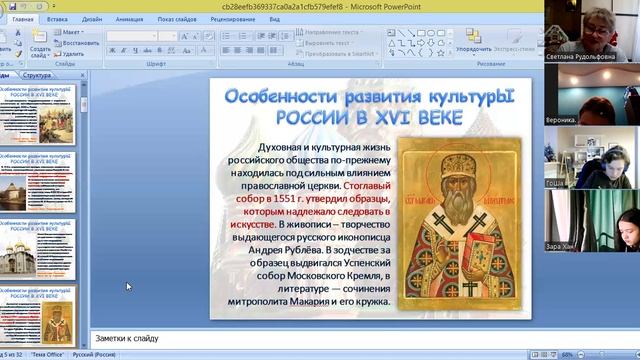The height and width of the screenshot is (360, 640).
Task: Open Выровнять текст dropdown
Action: [324, 43]
